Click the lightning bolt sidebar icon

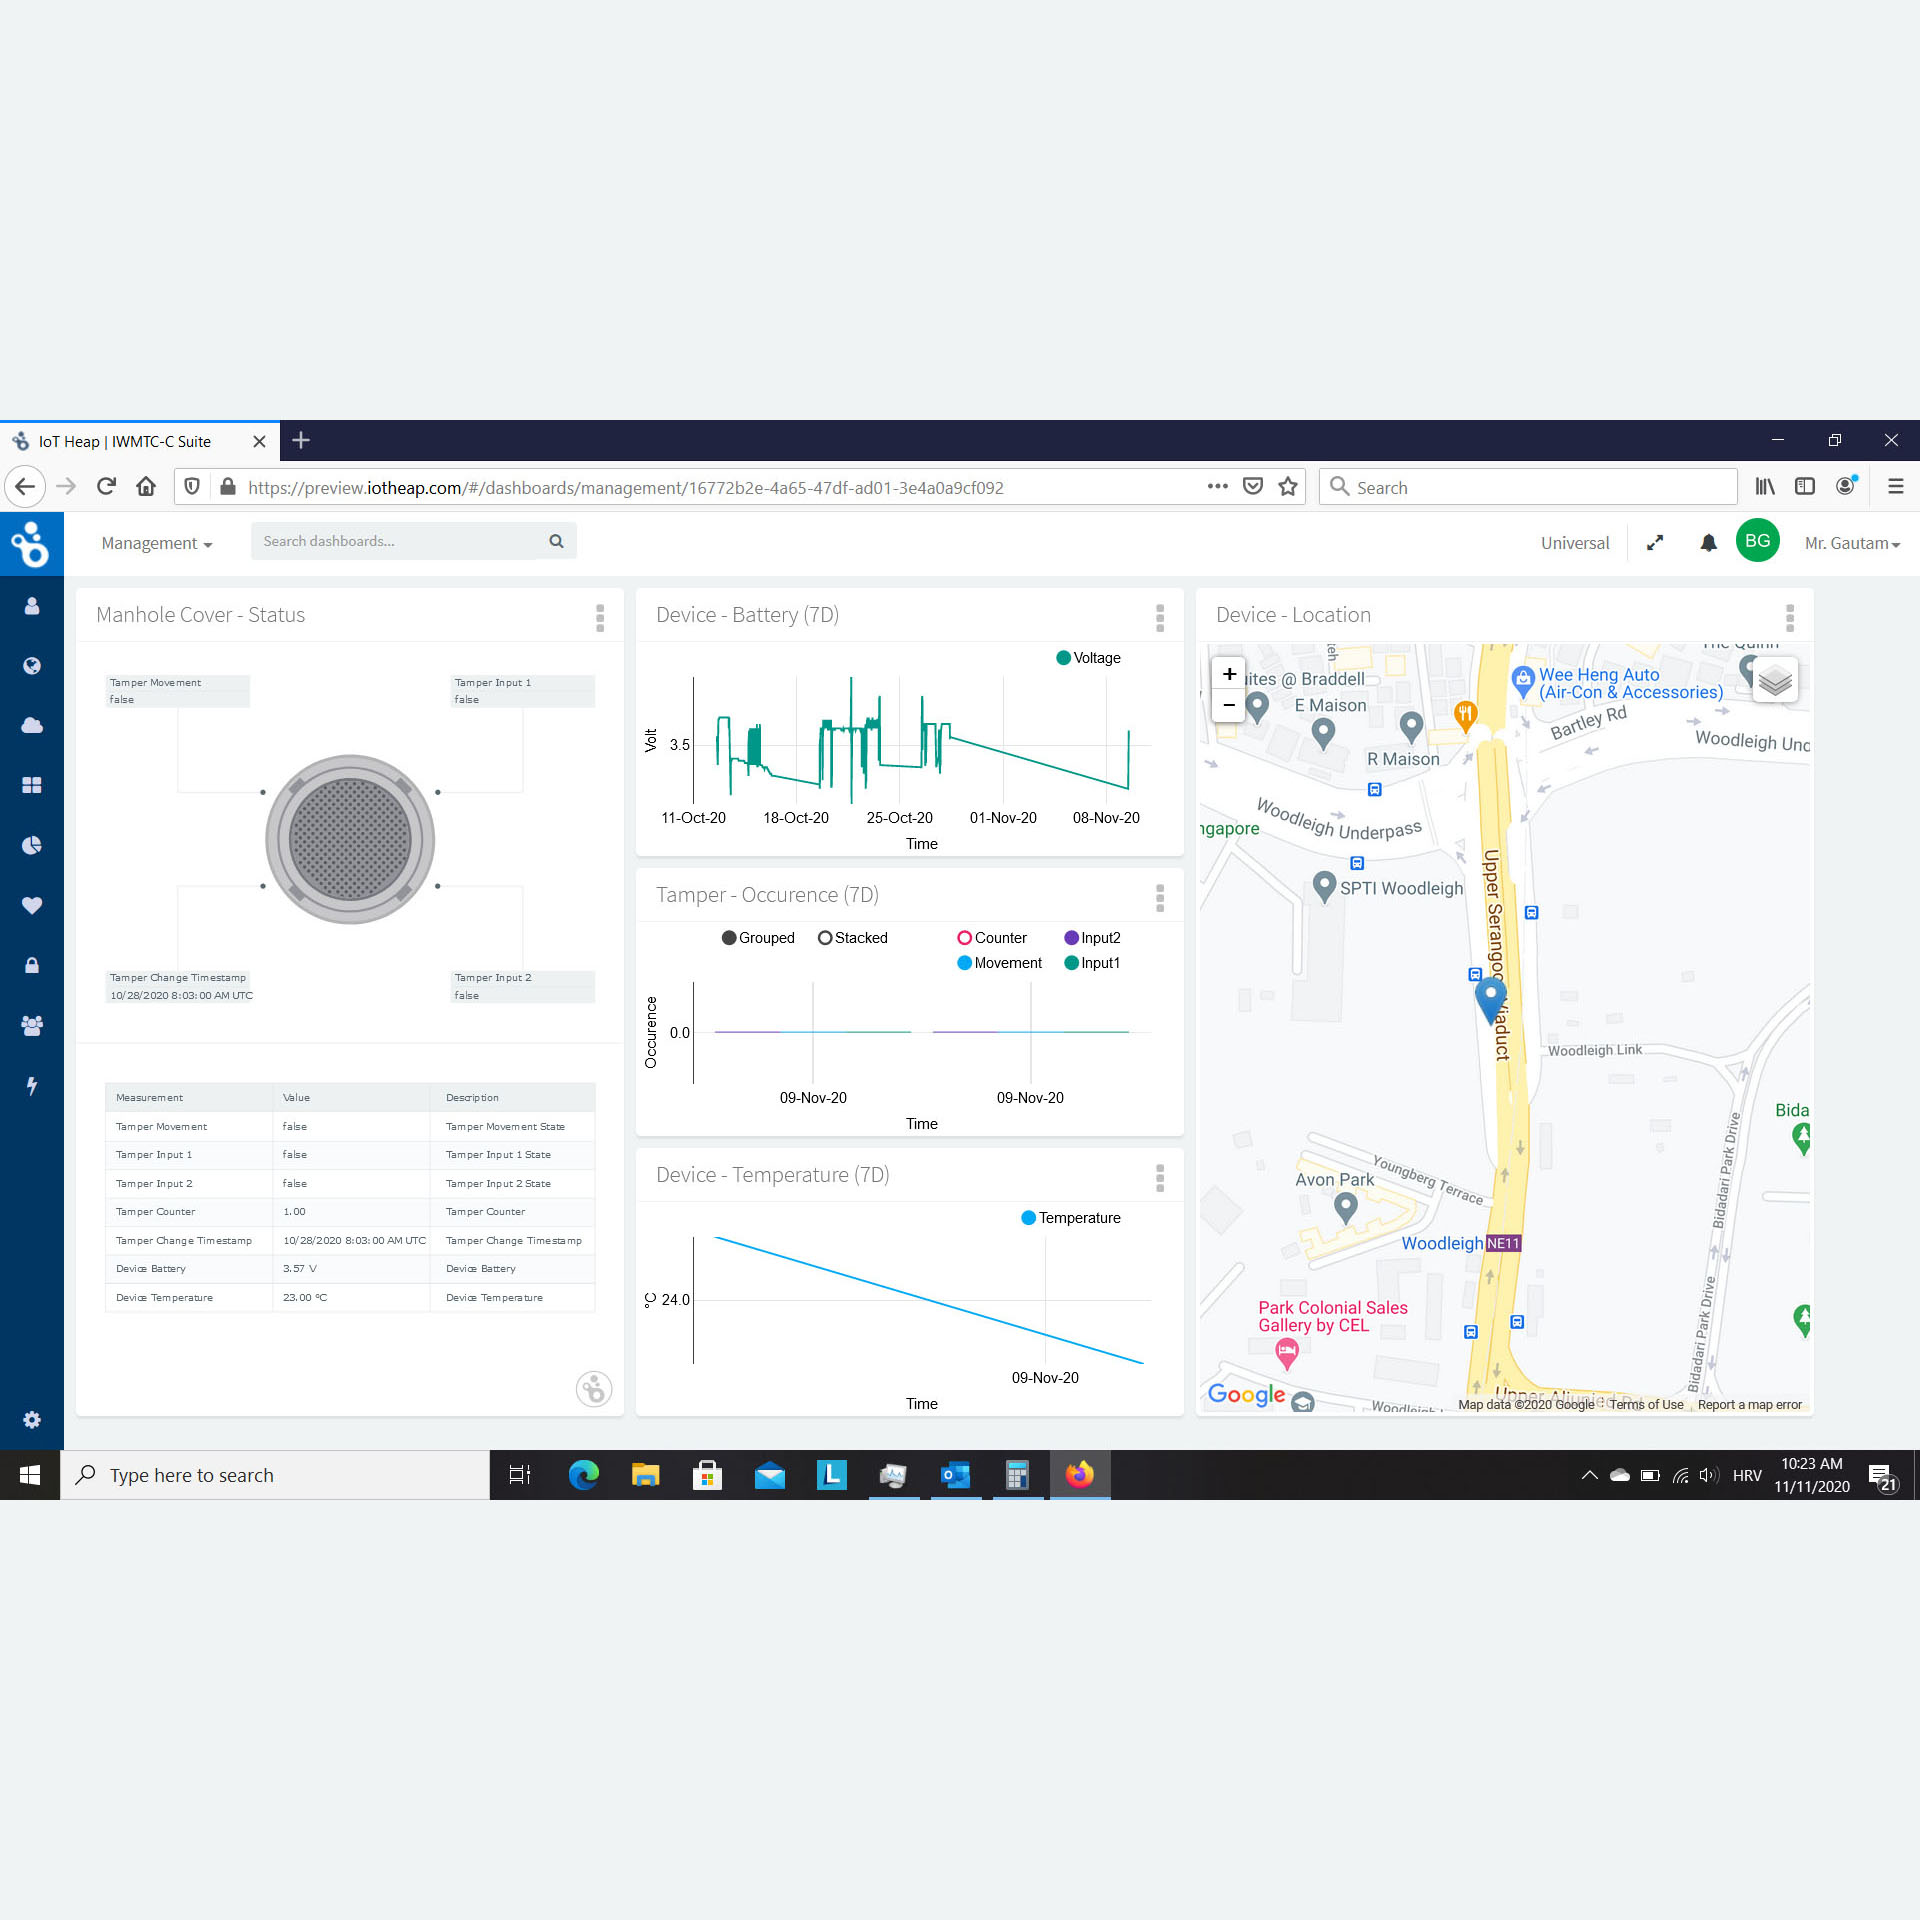pos(32,1085)
